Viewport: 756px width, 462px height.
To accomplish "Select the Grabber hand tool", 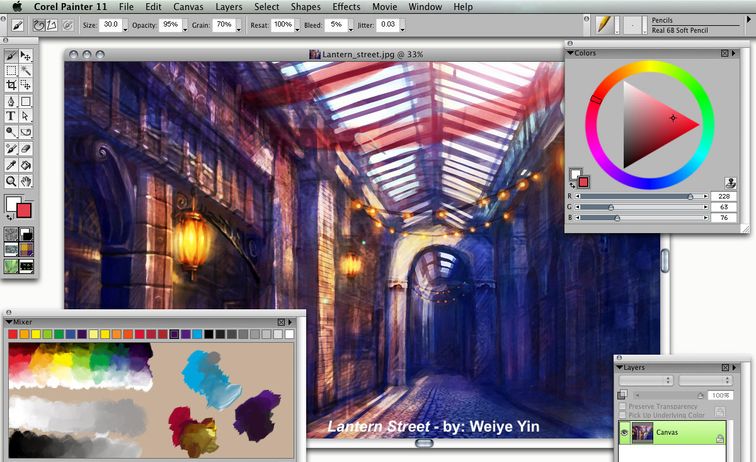I will pyautogui.click(x=26, y=181).
